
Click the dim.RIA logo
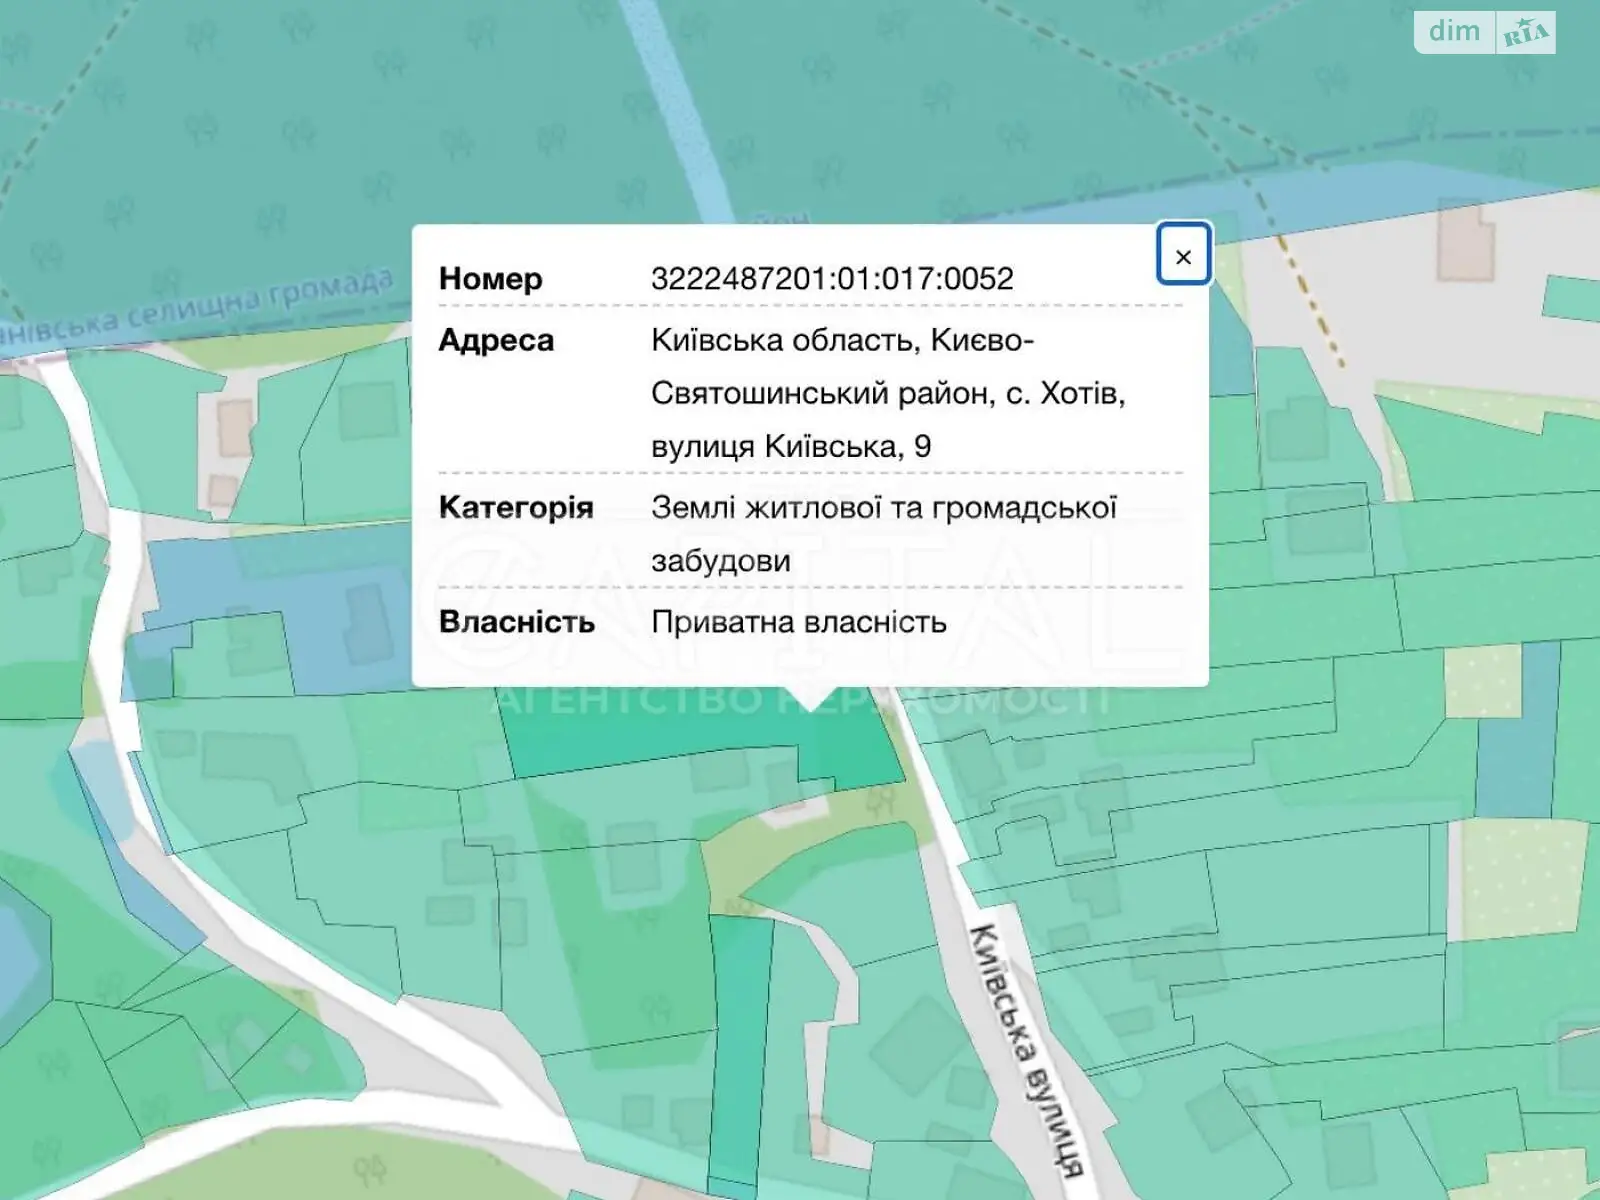(x=1484, y=32)
